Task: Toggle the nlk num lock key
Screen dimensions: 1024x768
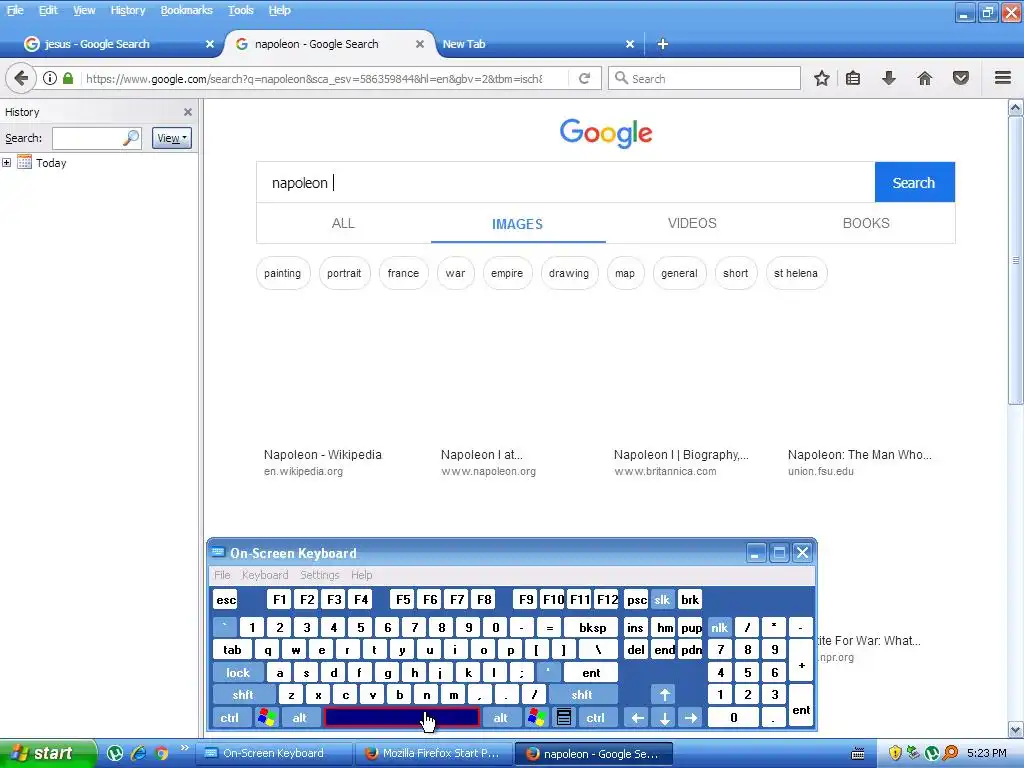Action: [720, 628]
